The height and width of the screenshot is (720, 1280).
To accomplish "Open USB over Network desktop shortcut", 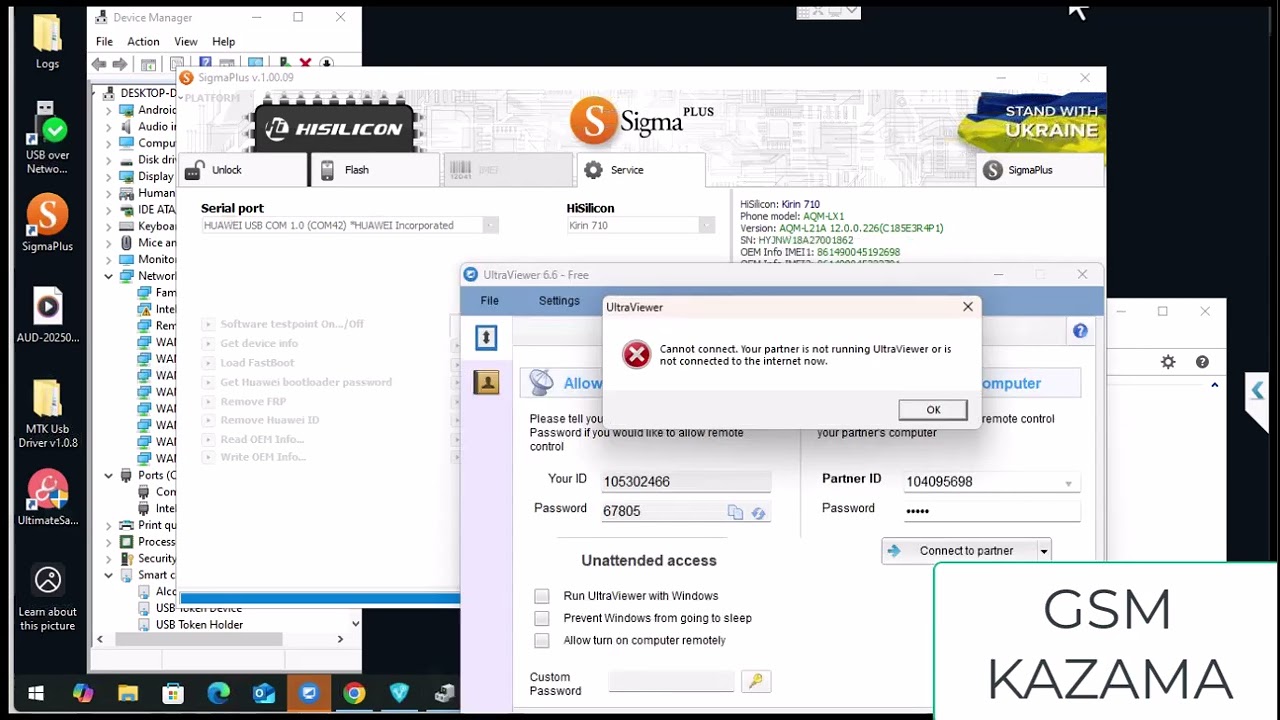I will tap(47, 138).
